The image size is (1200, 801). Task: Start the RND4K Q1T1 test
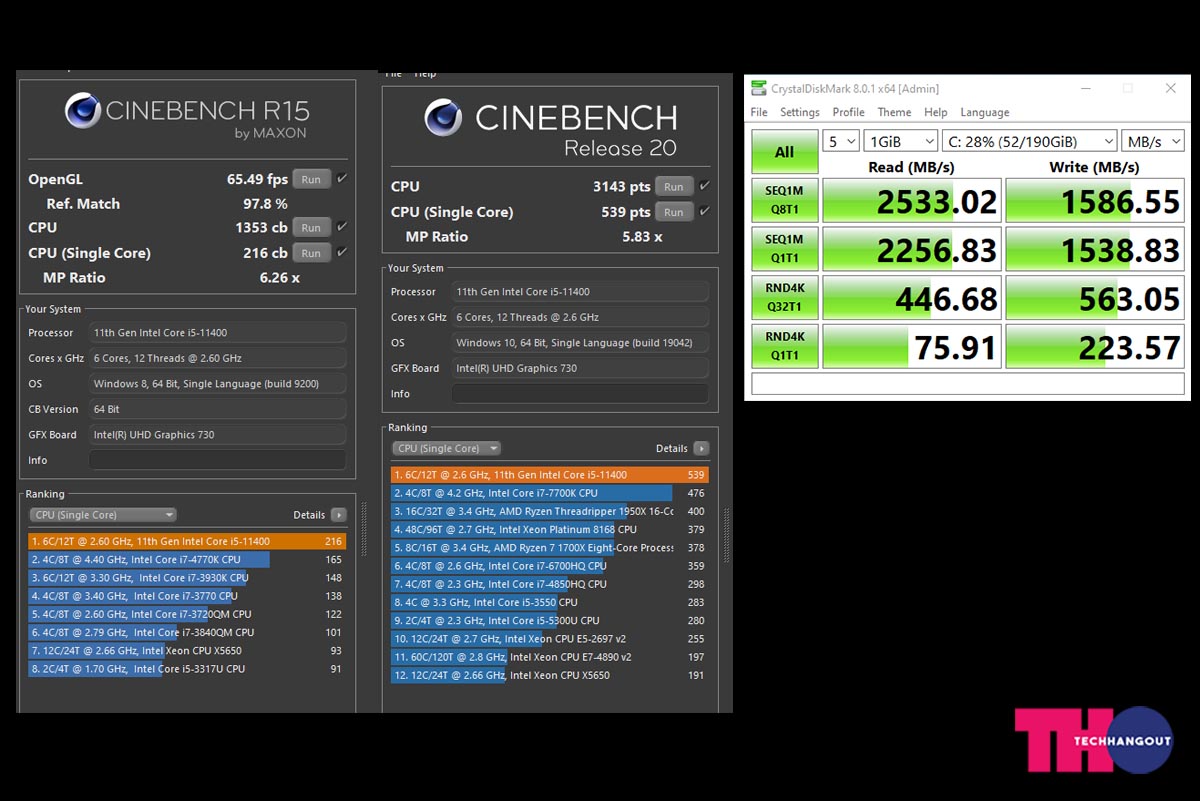784,345
